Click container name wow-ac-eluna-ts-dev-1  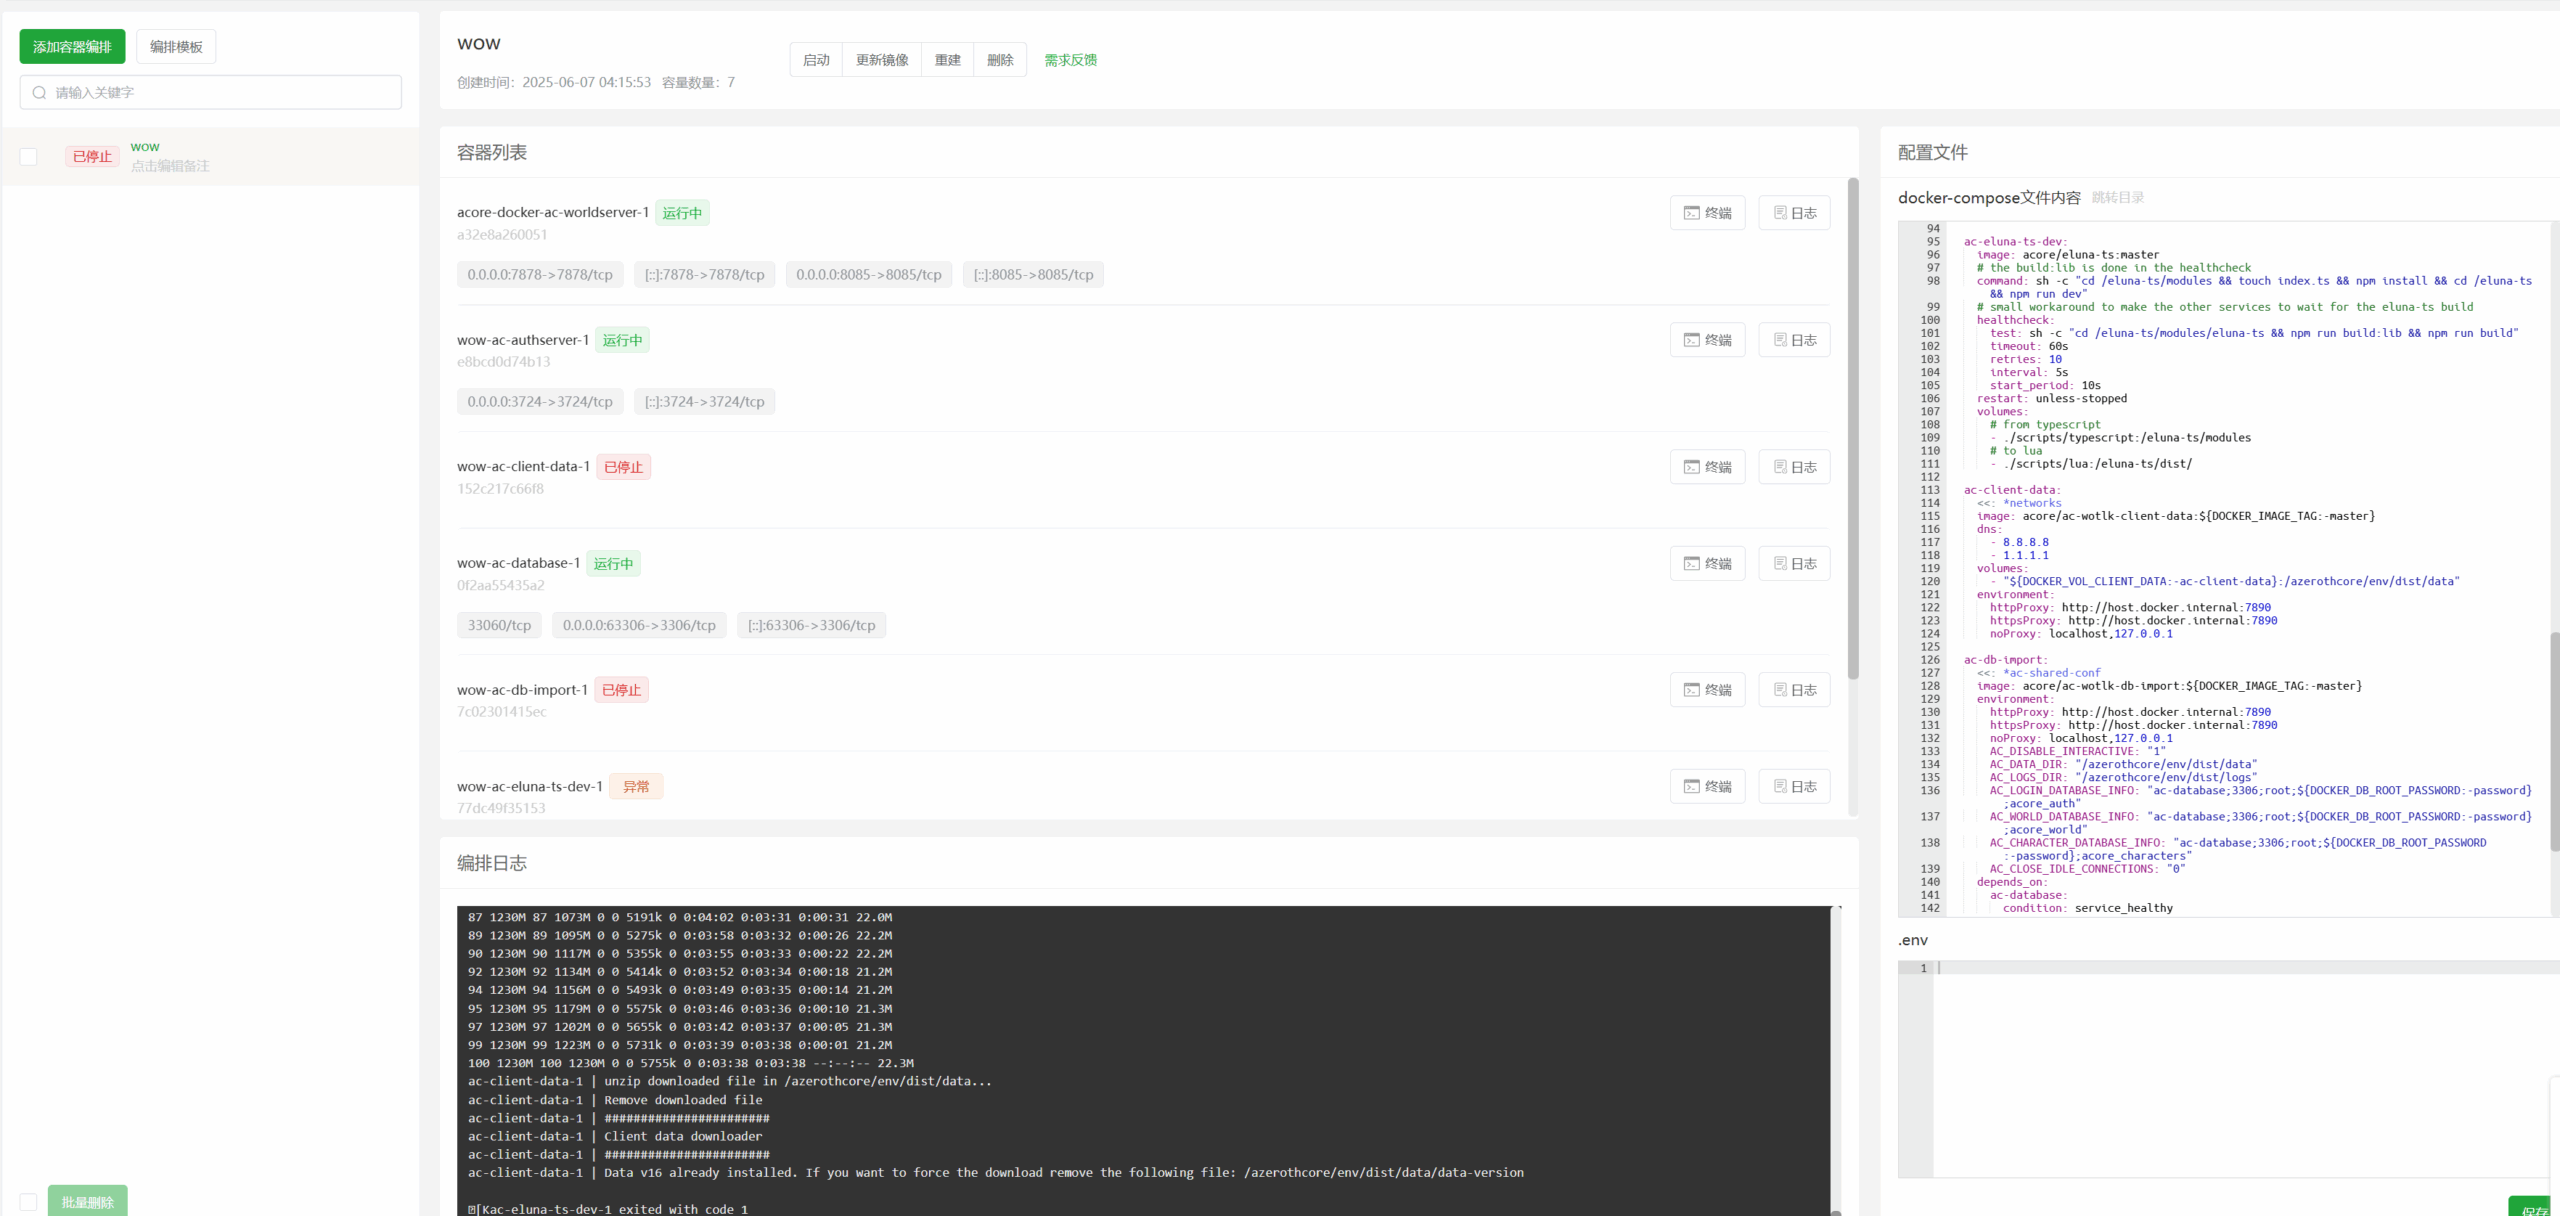529,786
